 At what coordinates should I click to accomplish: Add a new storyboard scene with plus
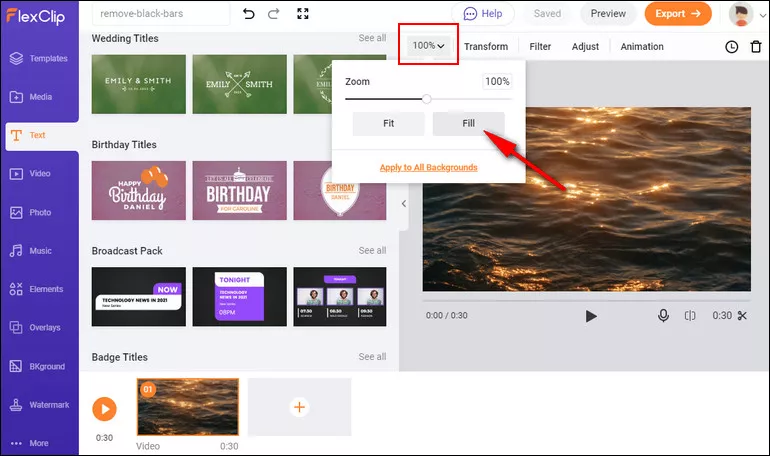pyautogui.click(x=300, y=407)
